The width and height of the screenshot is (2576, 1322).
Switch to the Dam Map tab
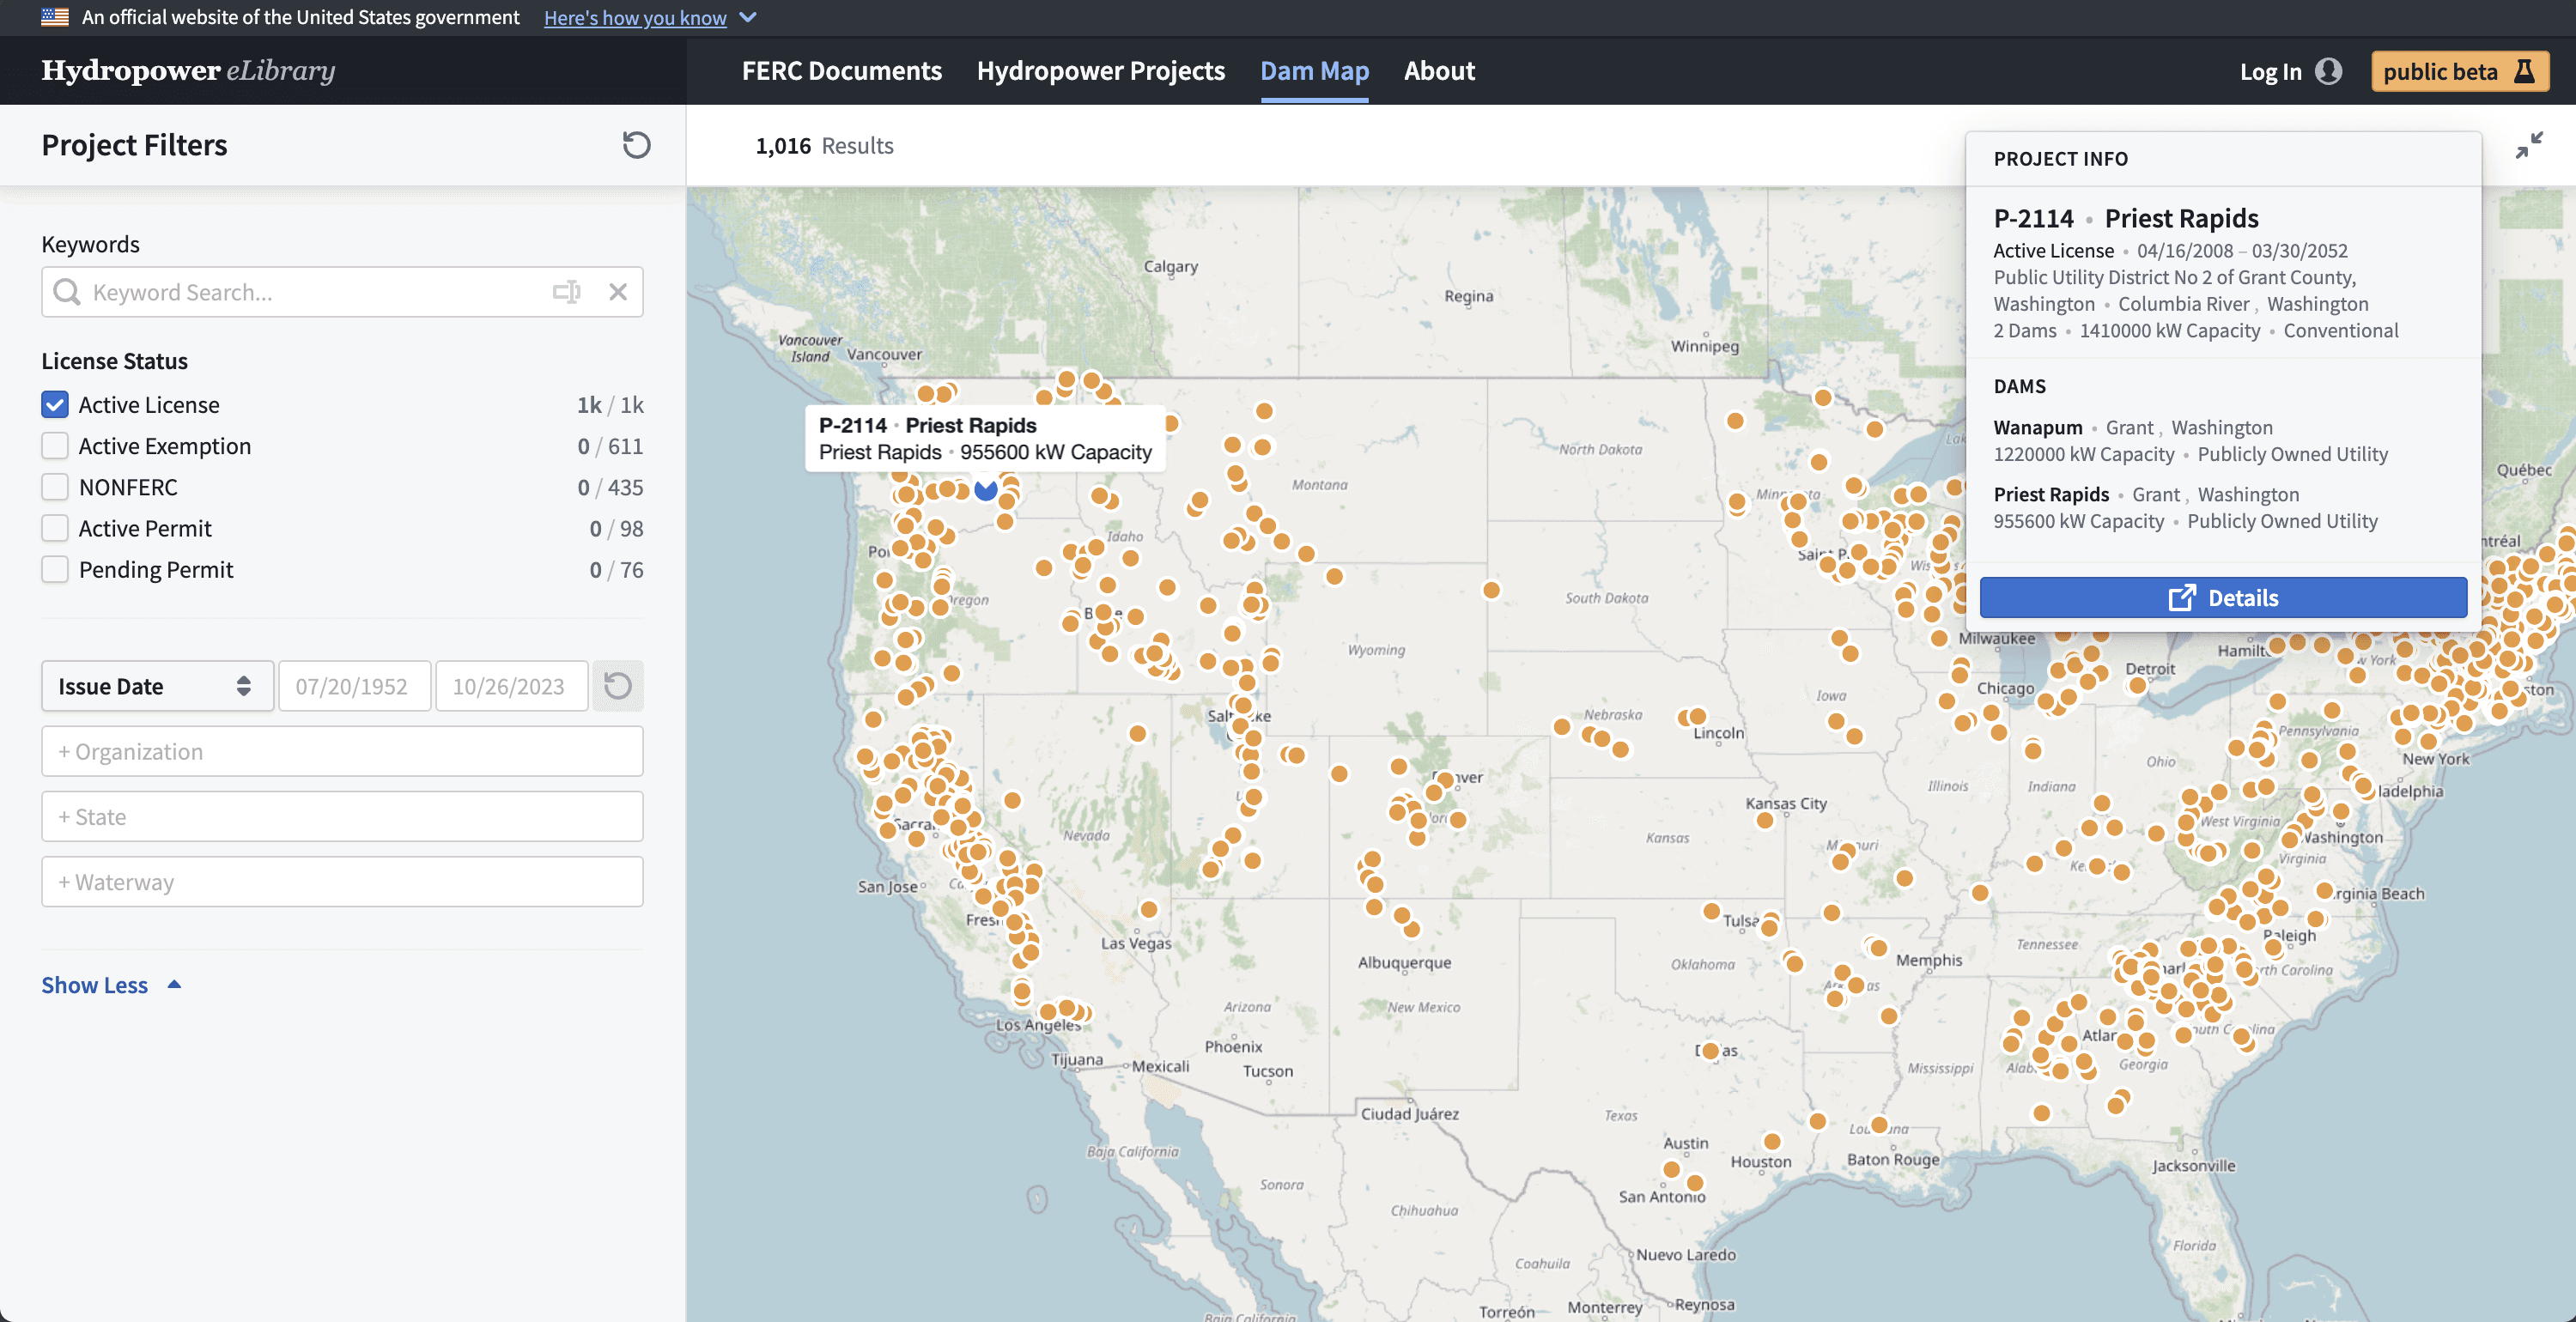coord(1314,71)
